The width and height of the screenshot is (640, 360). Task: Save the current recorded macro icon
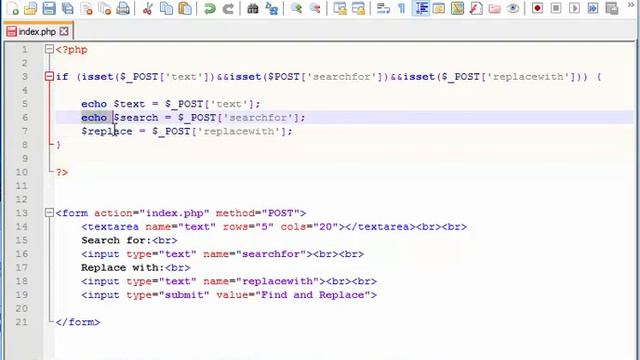[x=612, y=8]
